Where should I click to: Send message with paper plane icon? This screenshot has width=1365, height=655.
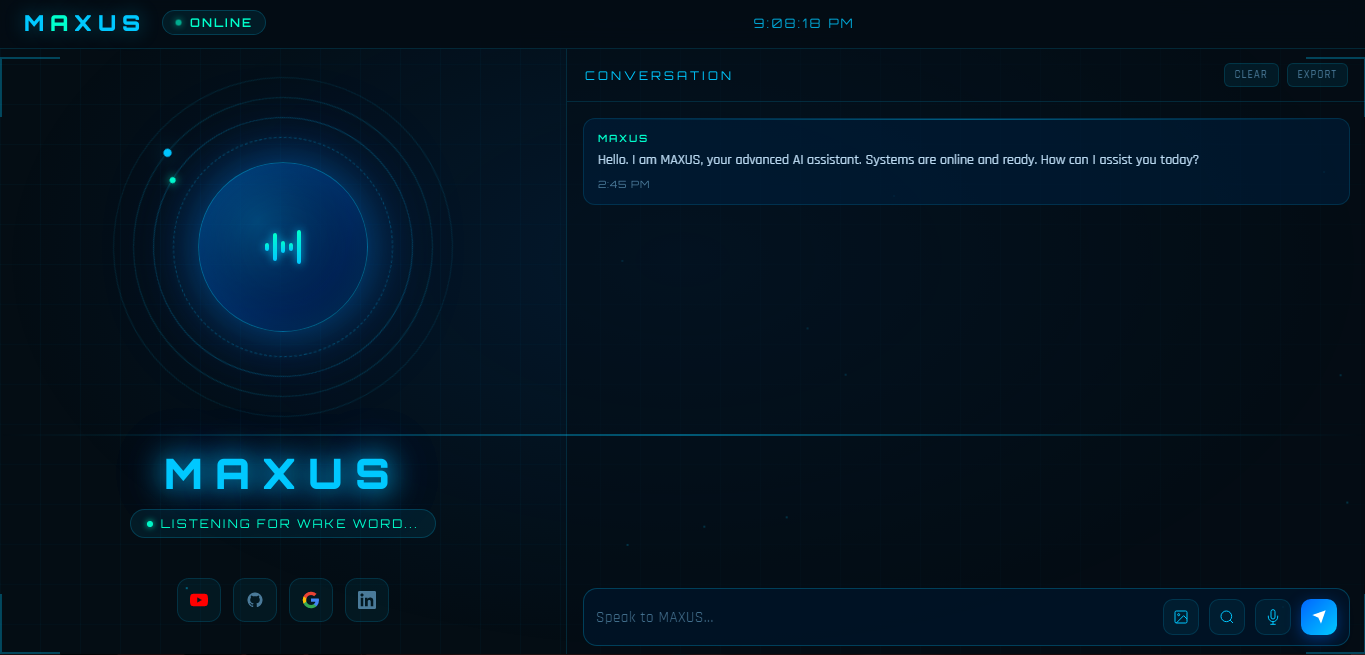coord(1319,617)
